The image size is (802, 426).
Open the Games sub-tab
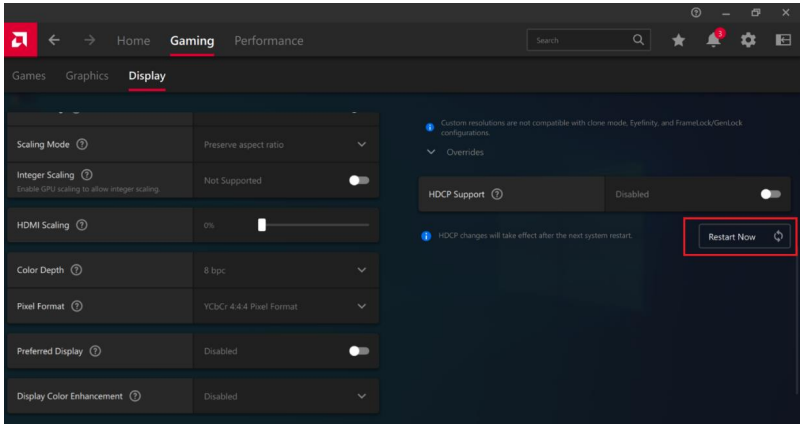point(29,76)
